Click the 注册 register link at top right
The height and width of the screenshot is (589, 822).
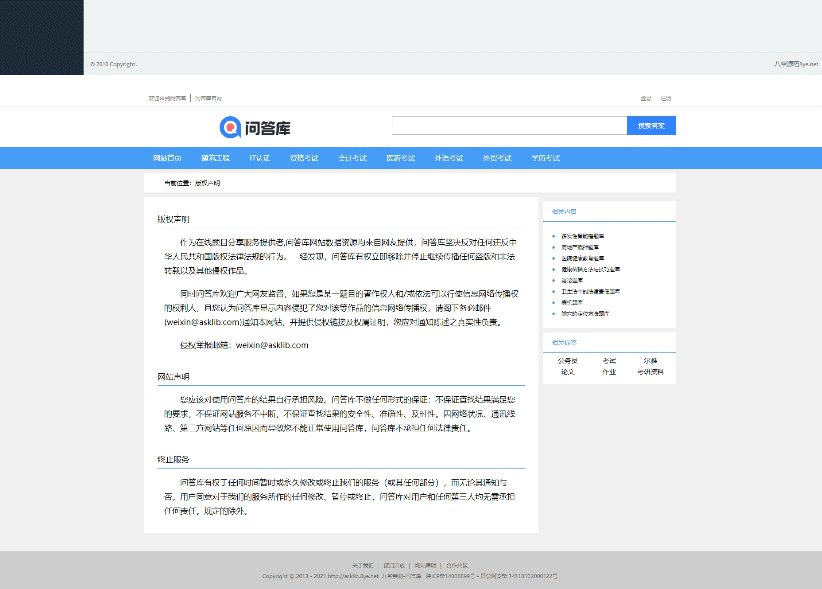[666, 99]
